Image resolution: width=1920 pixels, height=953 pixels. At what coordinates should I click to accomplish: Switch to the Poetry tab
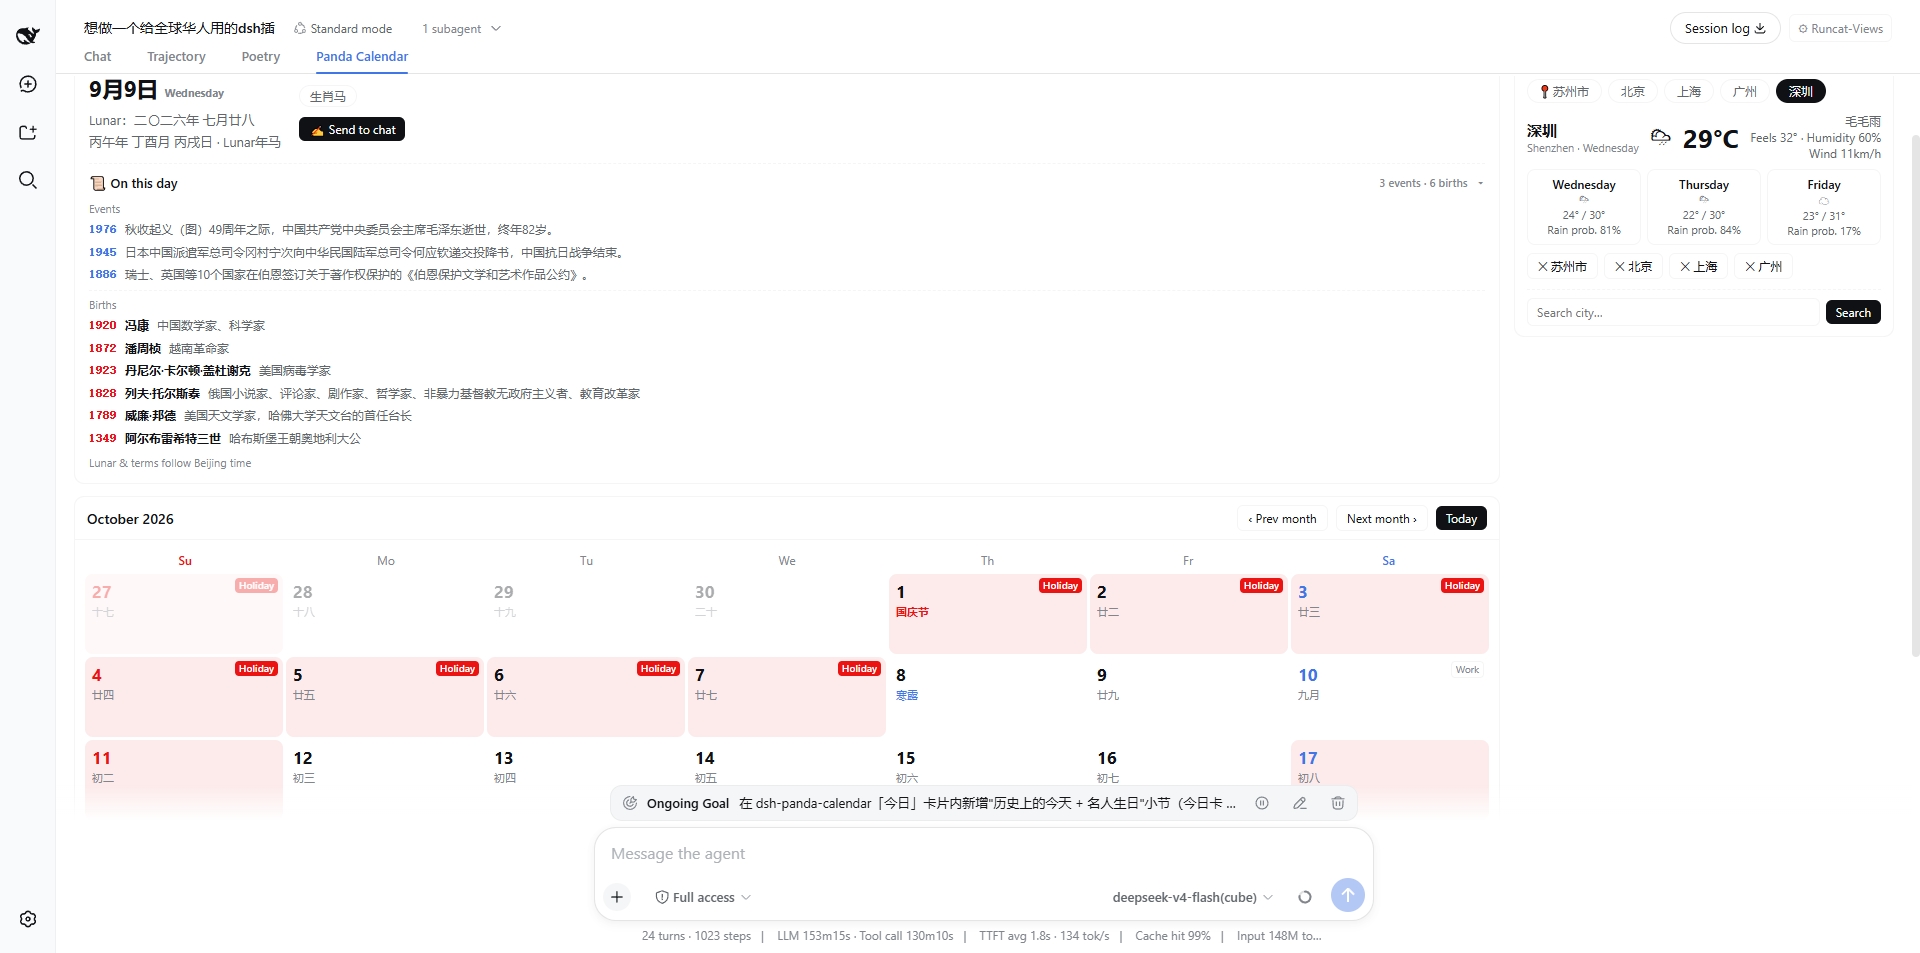(x=261, y=57)
